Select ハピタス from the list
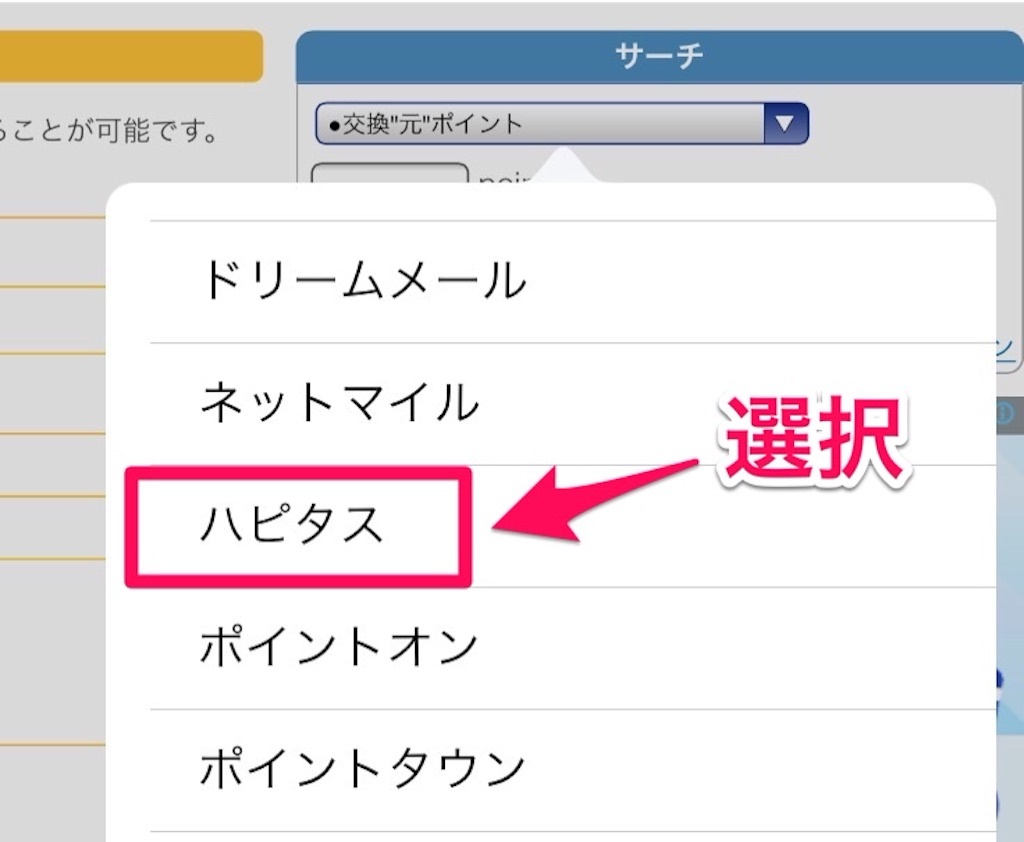The width and height of the screenshot is (1024, 842). click(573, 526)
